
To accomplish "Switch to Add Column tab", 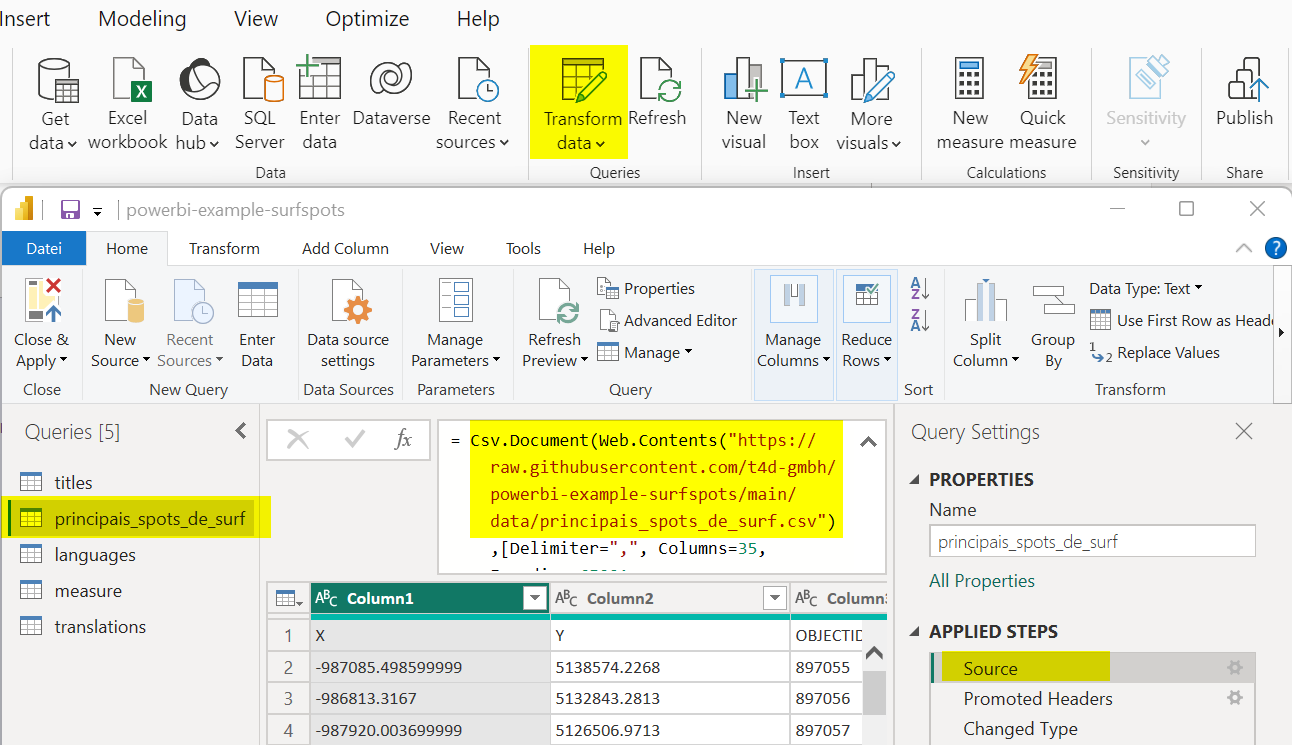I will (x=346, y=248).
